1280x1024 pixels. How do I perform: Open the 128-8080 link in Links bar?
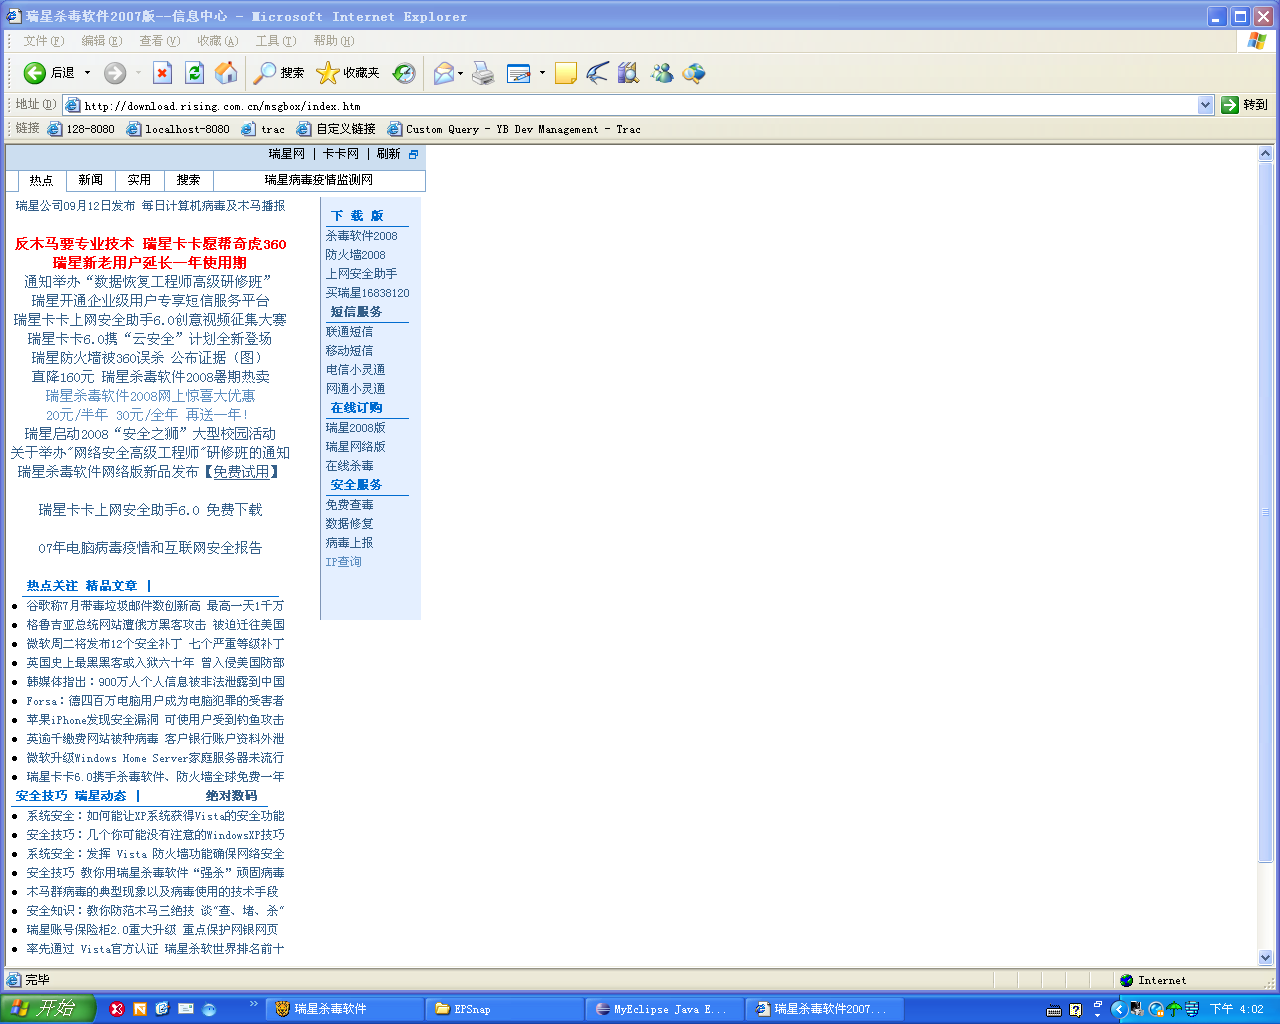82,129
